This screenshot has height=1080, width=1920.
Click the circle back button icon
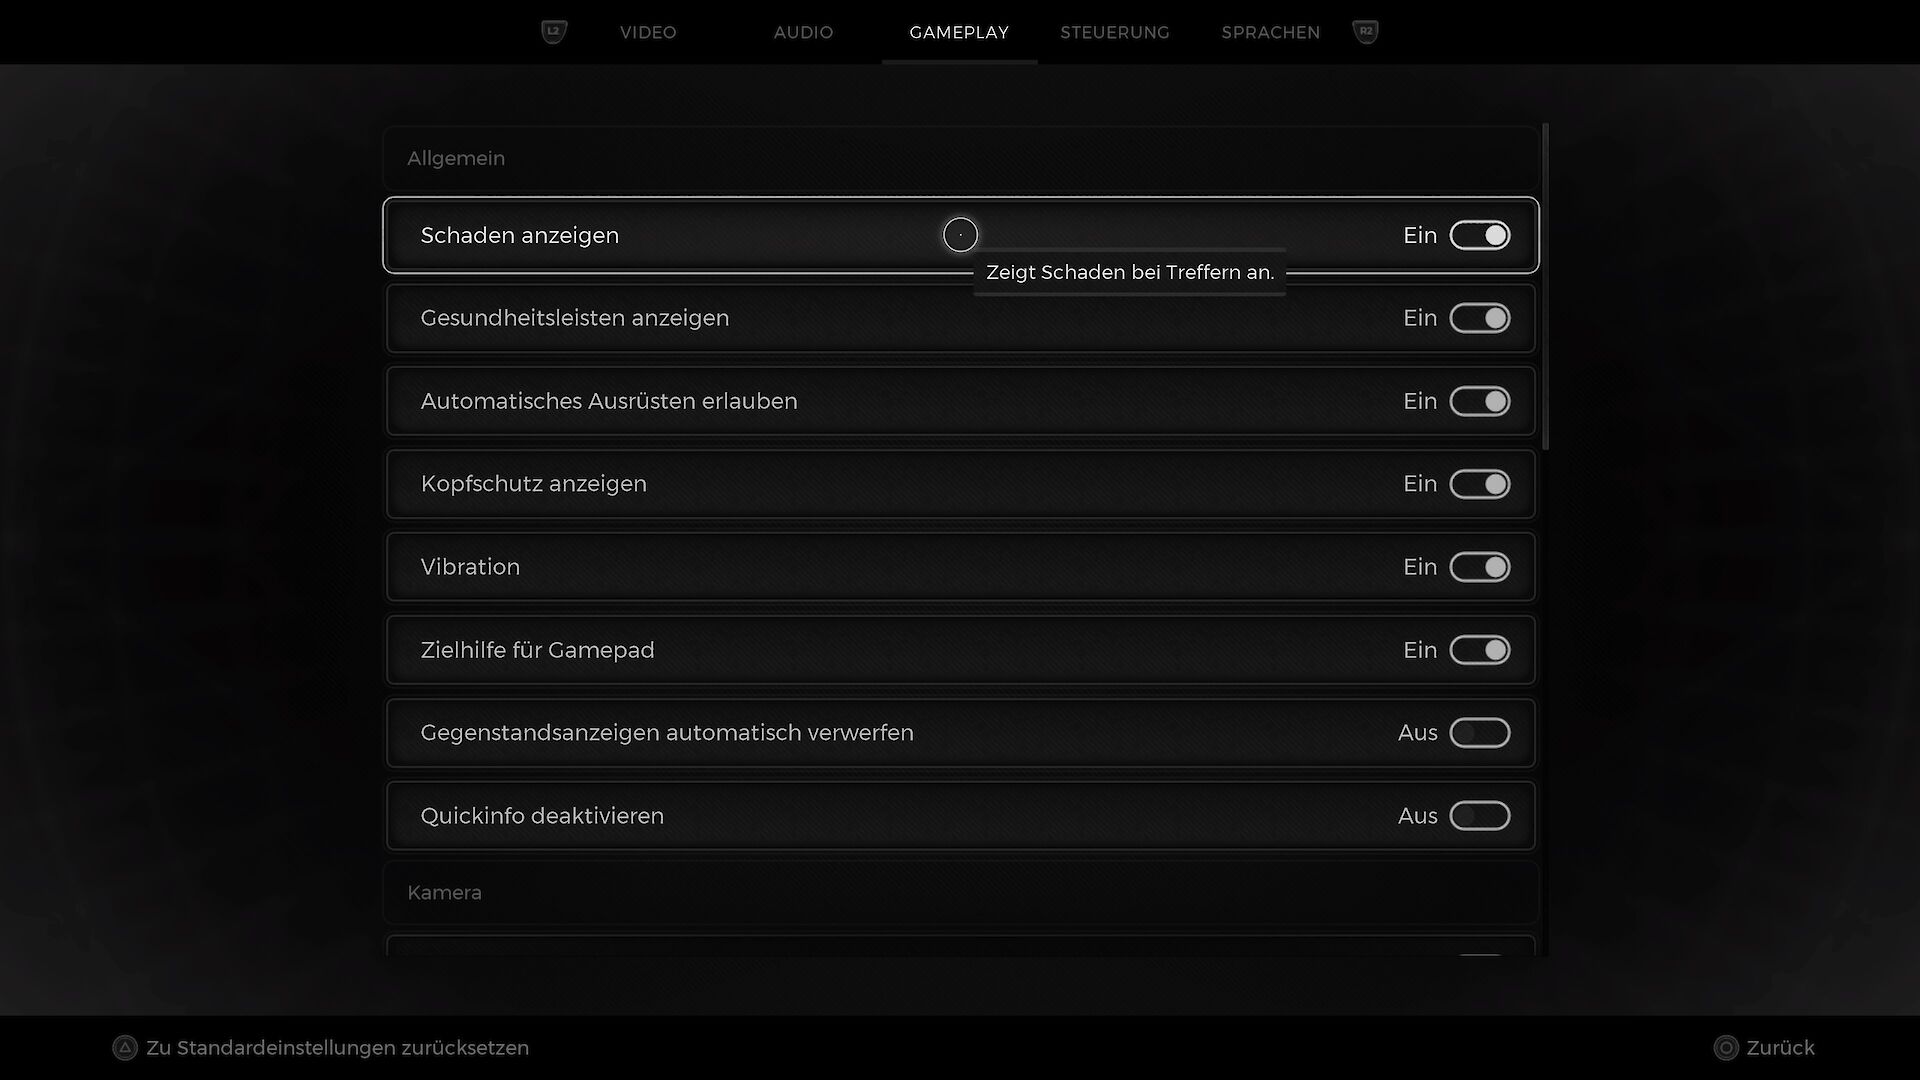point(1726,1048)
